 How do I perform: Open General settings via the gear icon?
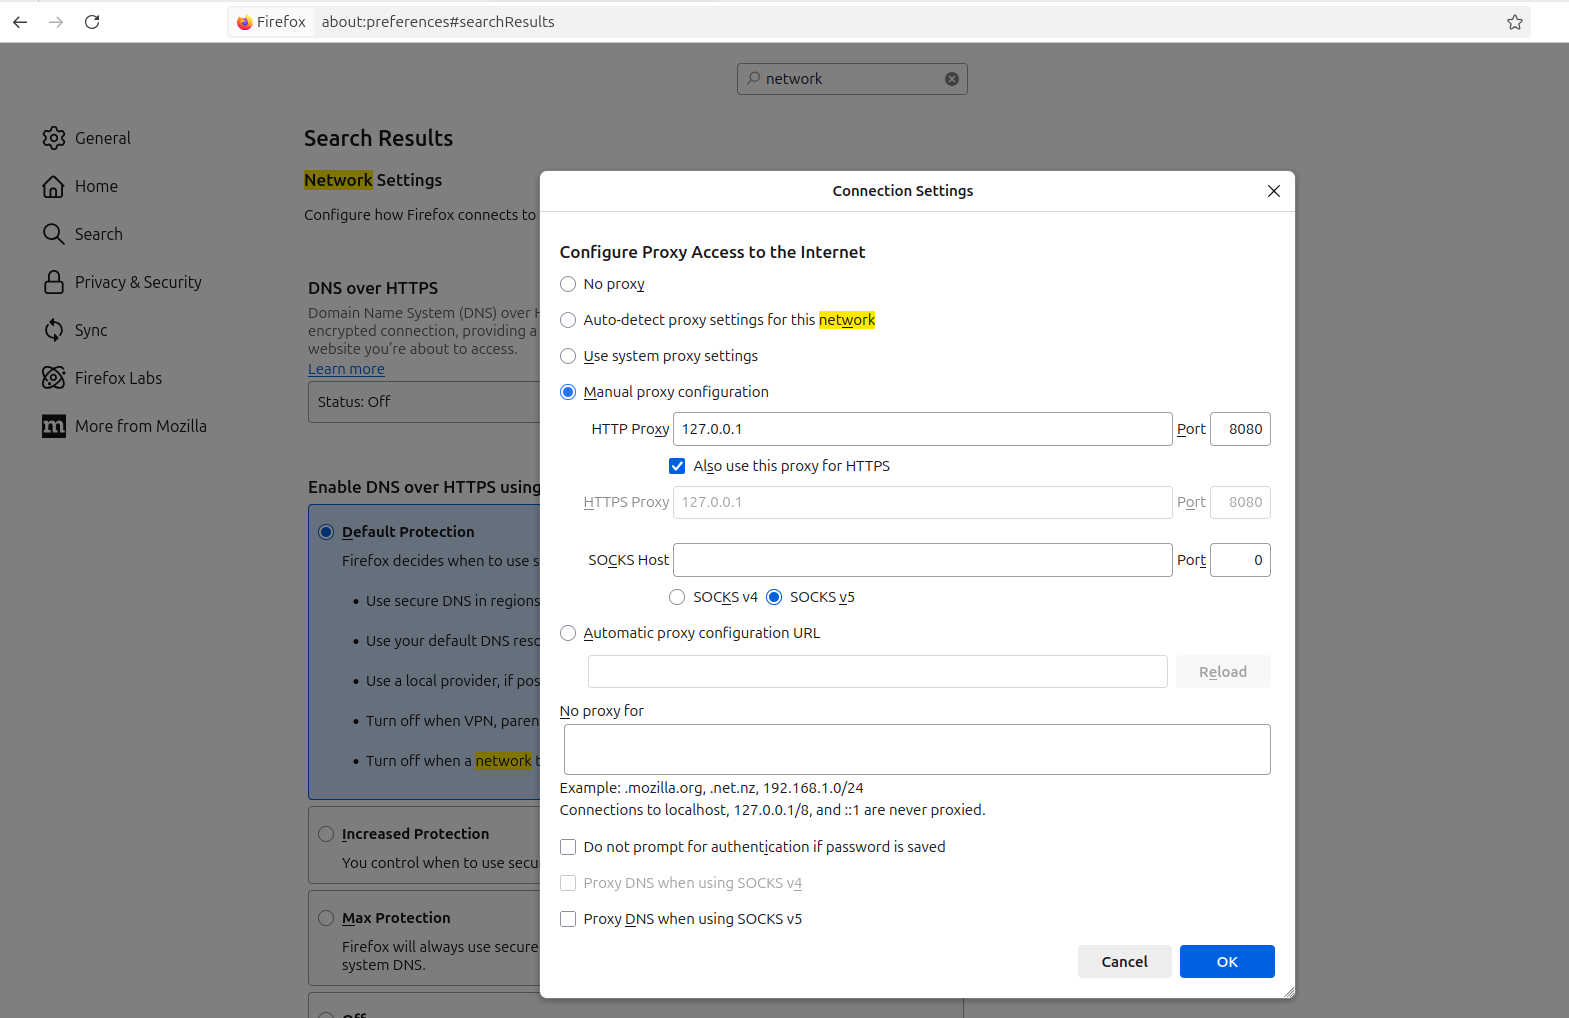coord(54,138)
